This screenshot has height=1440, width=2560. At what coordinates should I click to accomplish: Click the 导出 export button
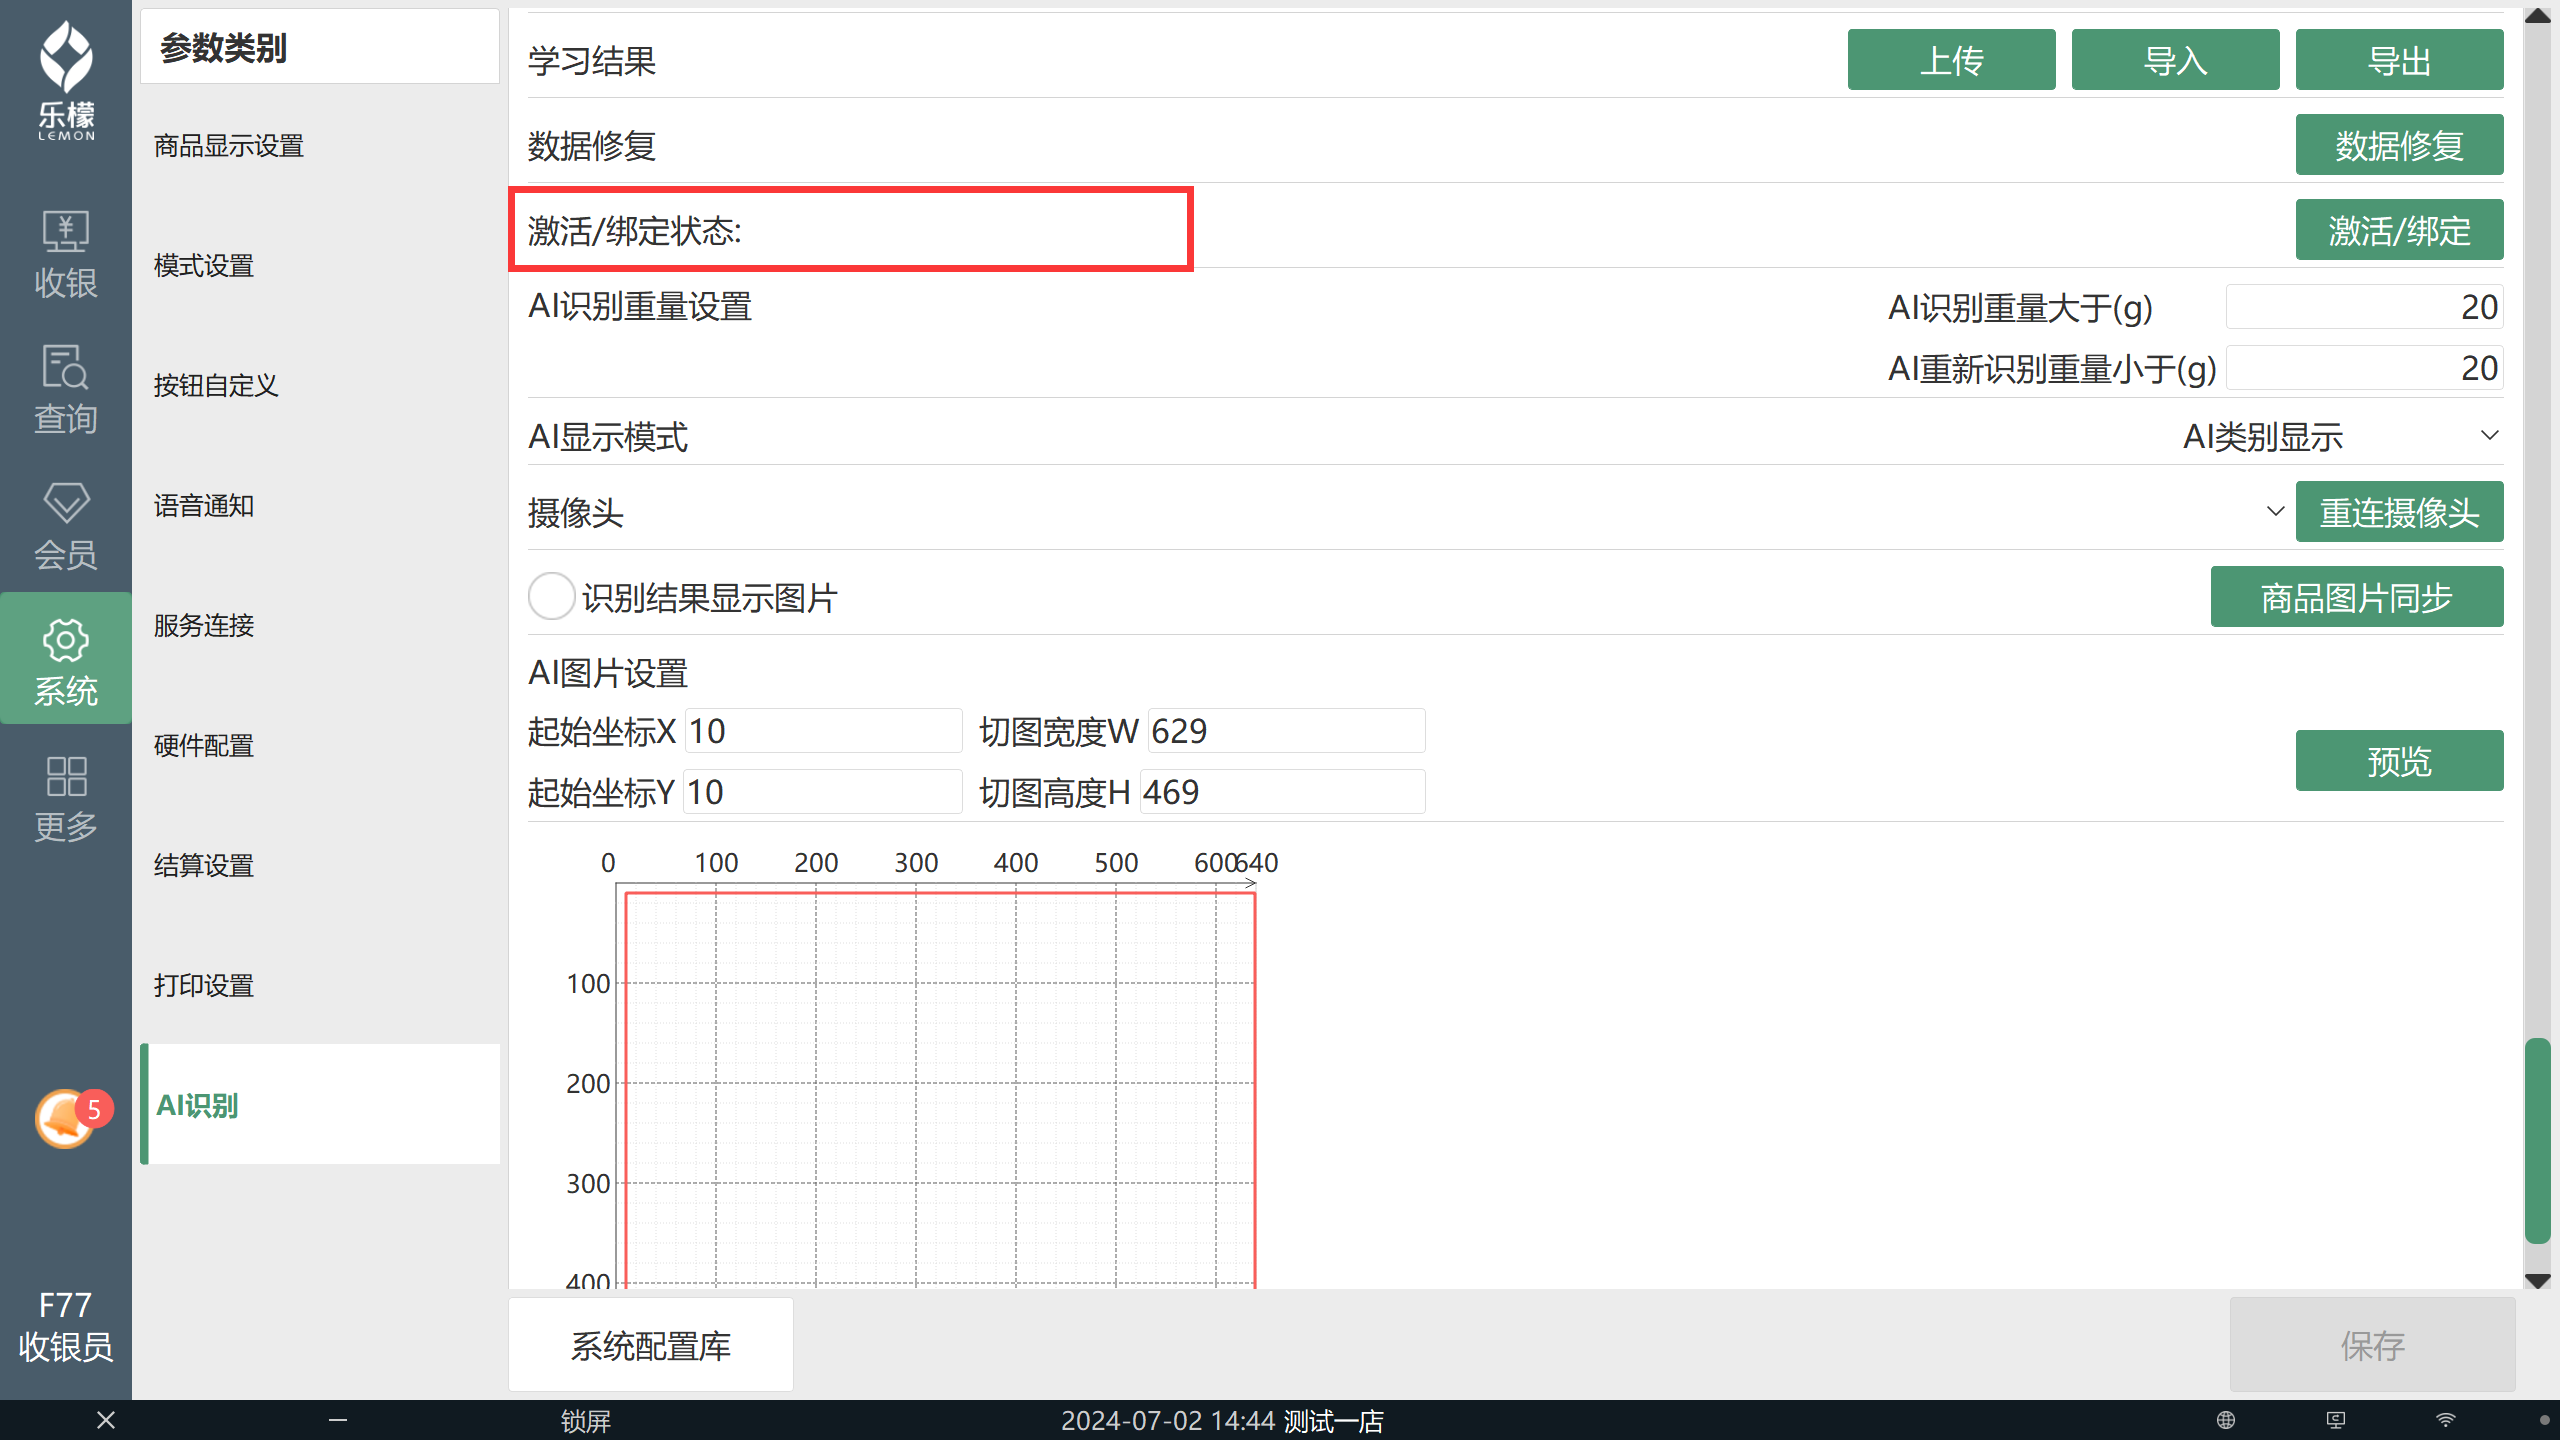[x=2399, y=60]
